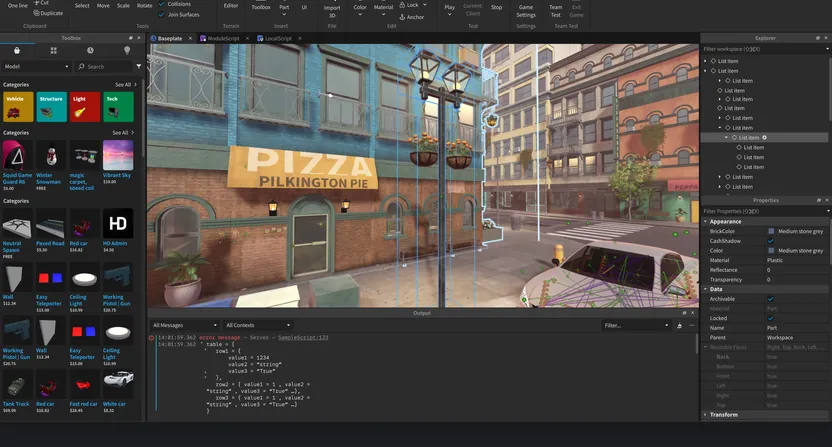
Task: Select the Structure category tile
Action: coord(51,107)
